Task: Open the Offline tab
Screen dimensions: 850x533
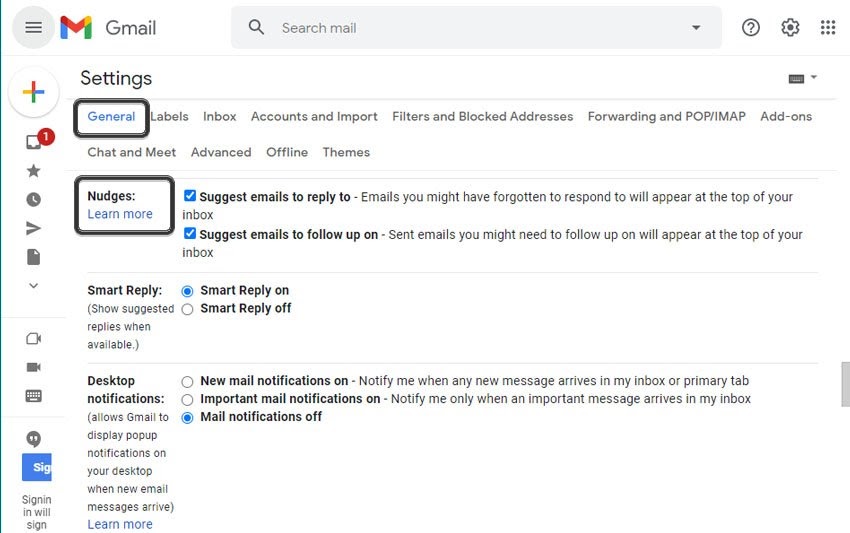Action: pyautogui.click(x=287, y=152)
